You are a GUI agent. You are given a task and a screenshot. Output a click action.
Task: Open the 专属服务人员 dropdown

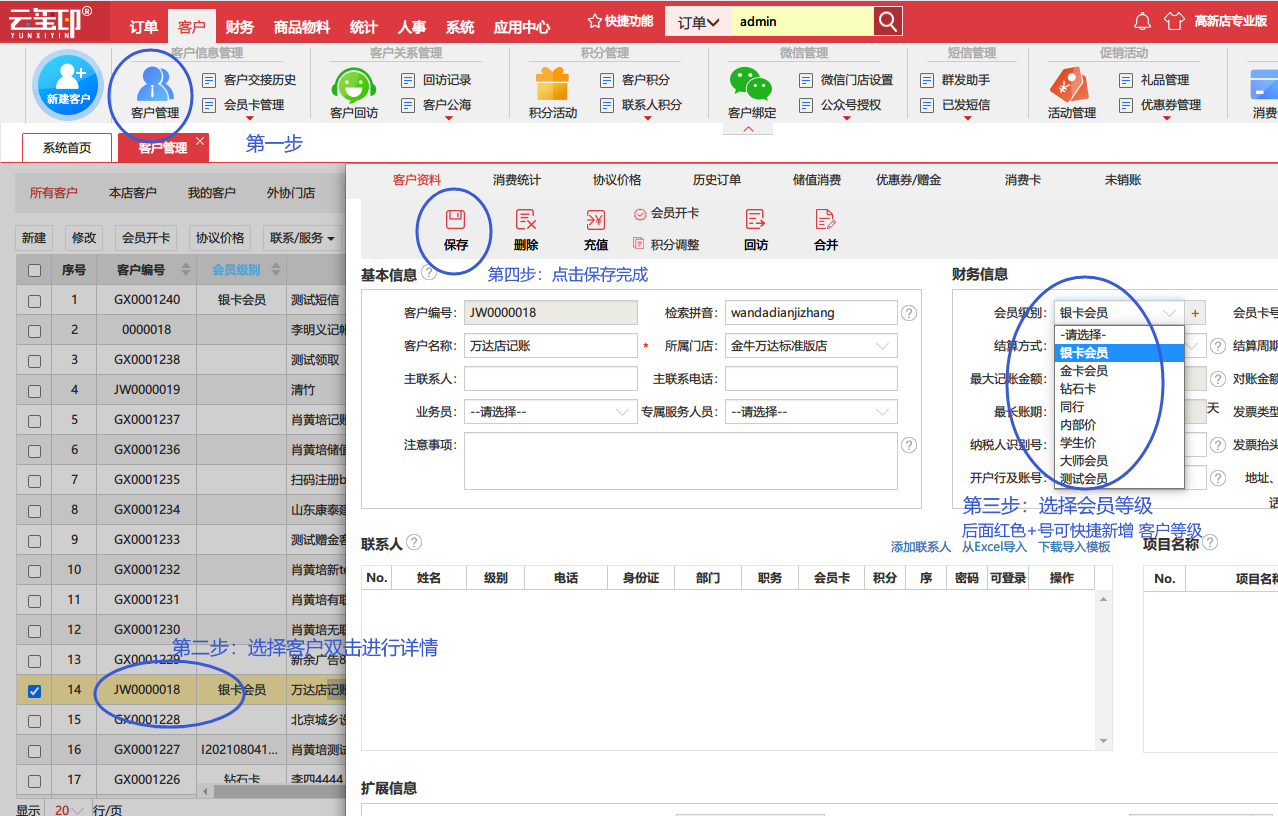[811, 412]
